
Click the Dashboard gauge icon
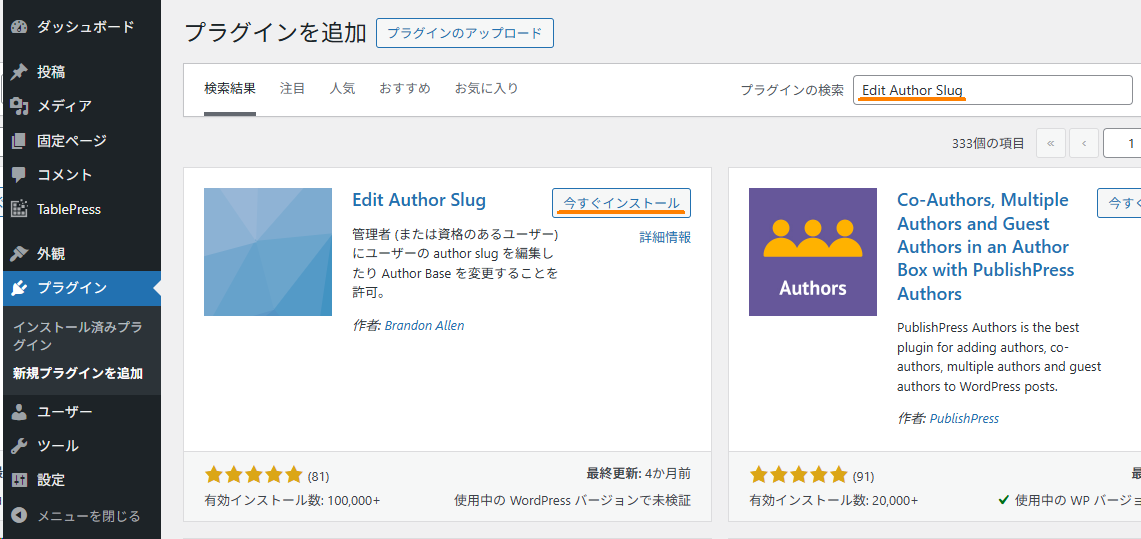[x=20, y=28]
